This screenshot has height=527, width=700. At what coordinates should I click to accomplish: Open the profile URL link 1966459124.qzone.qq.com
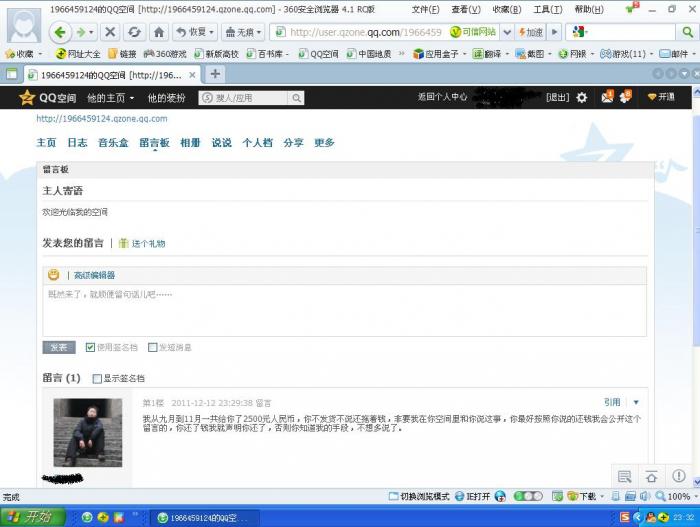[102, 119]
